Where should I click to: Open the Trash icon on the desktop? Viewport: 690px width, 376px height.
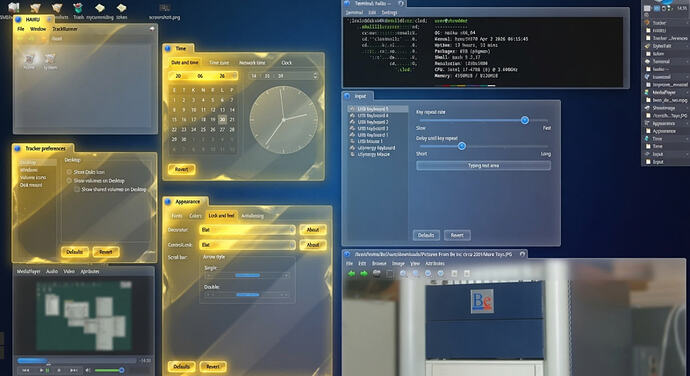78,11
